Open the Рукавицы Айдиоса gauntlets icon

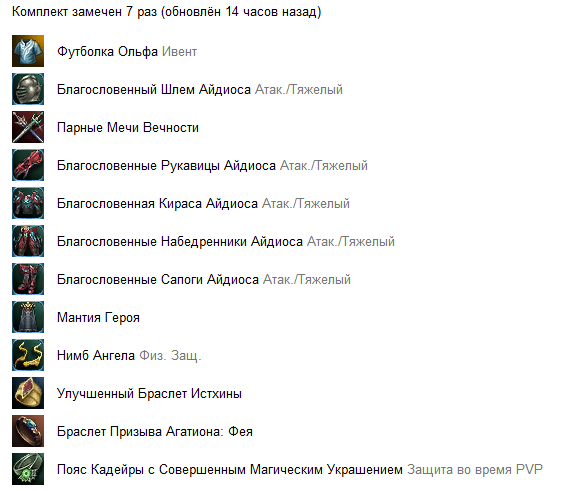coord(28,165)
